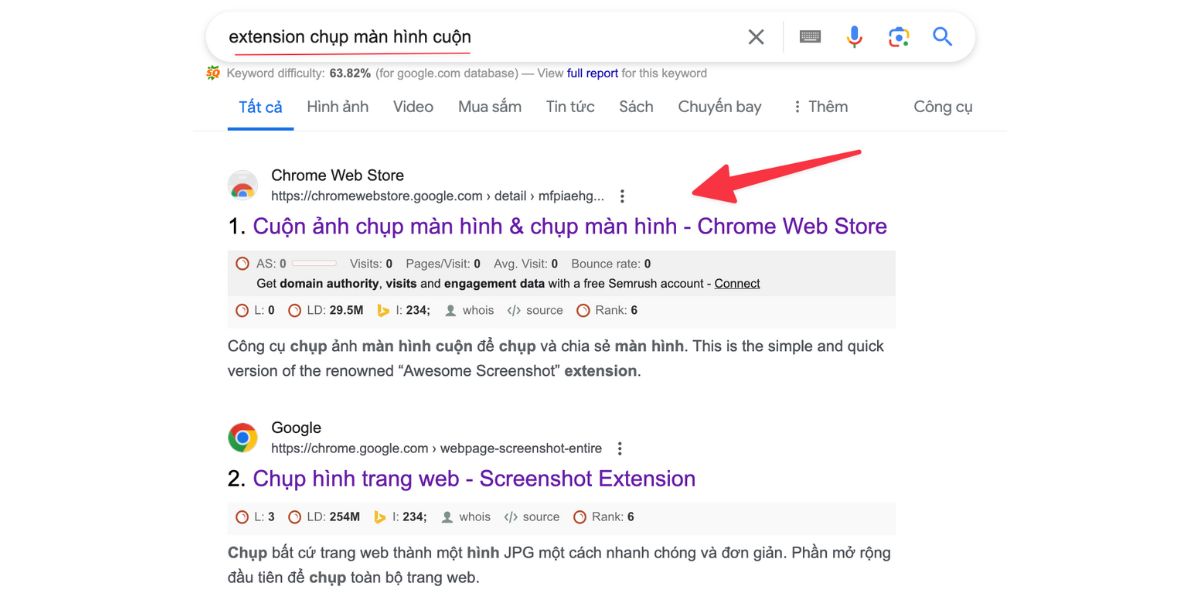Screen dimensions: 1200x600
Task: Click the Semrush Connect link
Action: (x=737, y=284)
